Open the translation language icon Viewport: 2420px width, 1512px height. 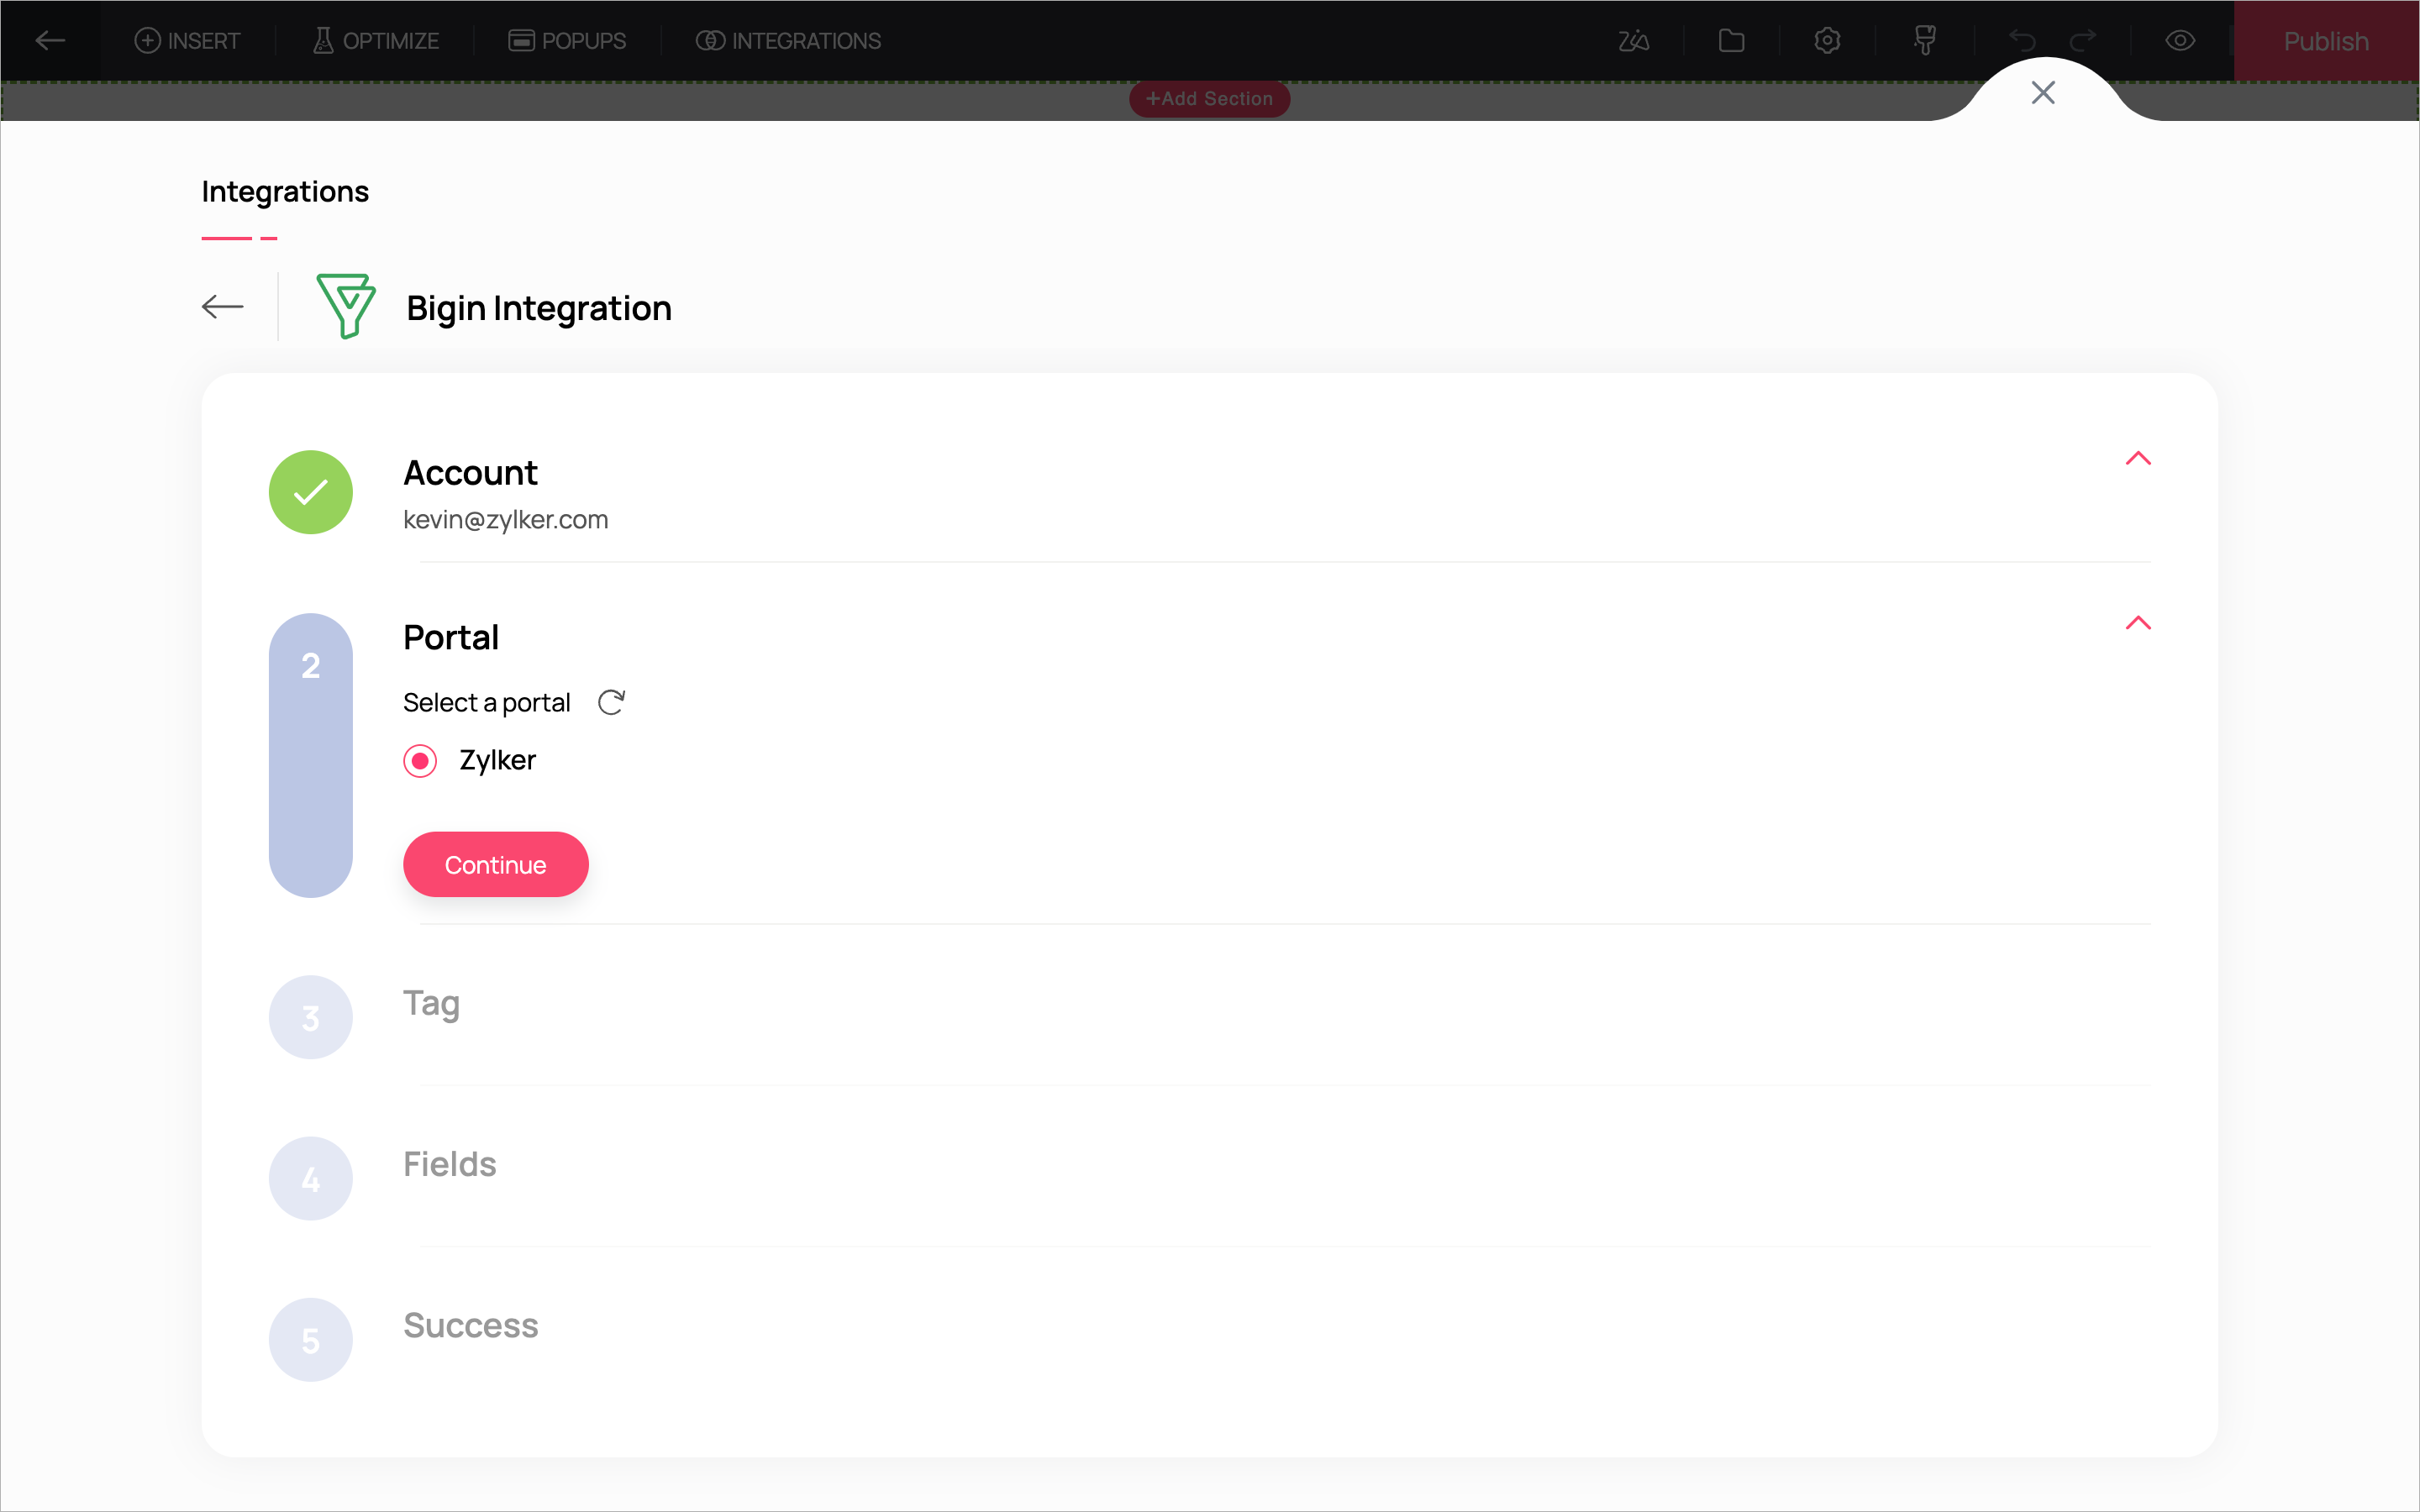coord(1634,41)
